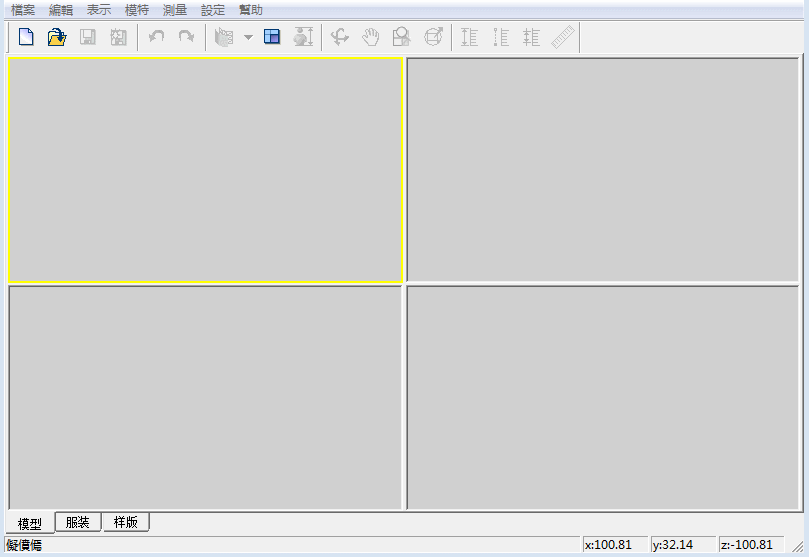Open the 檔案 menu

pos(24,10)
